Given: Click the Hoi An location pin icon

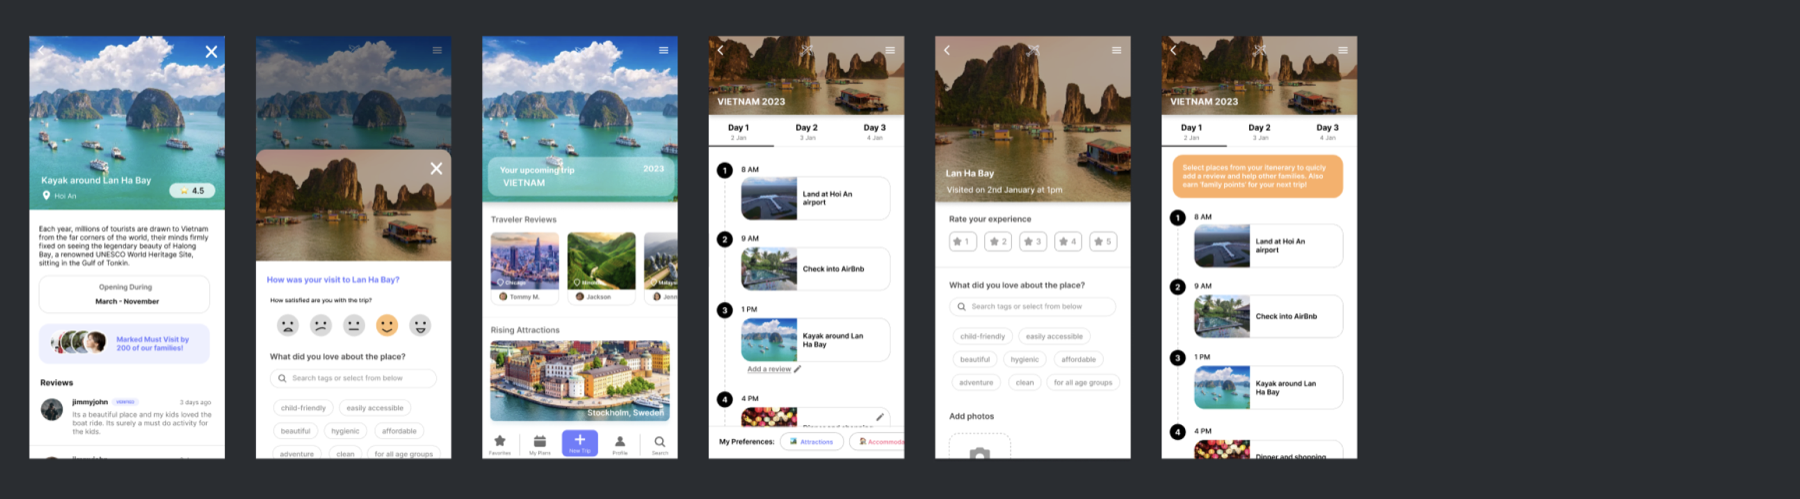Looking at the screenshot, I should point(46,195).
